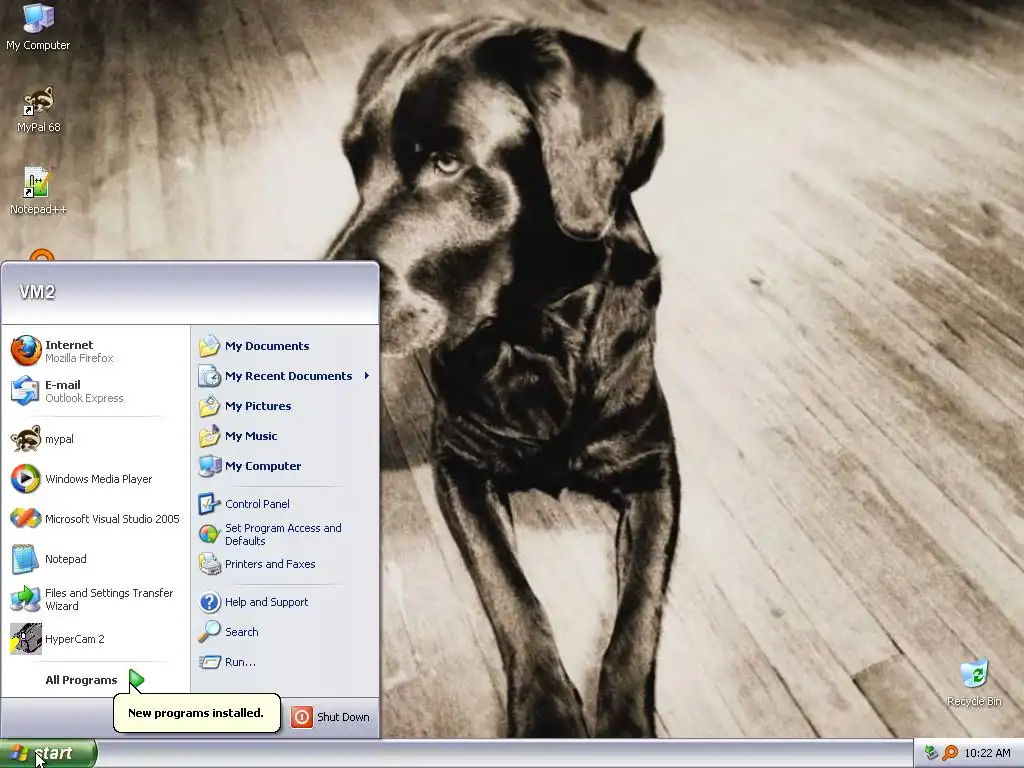Click the Windows Media Player icon
Image resolution: width=1024 pixels, height=768 pixels.
[25, 479]
